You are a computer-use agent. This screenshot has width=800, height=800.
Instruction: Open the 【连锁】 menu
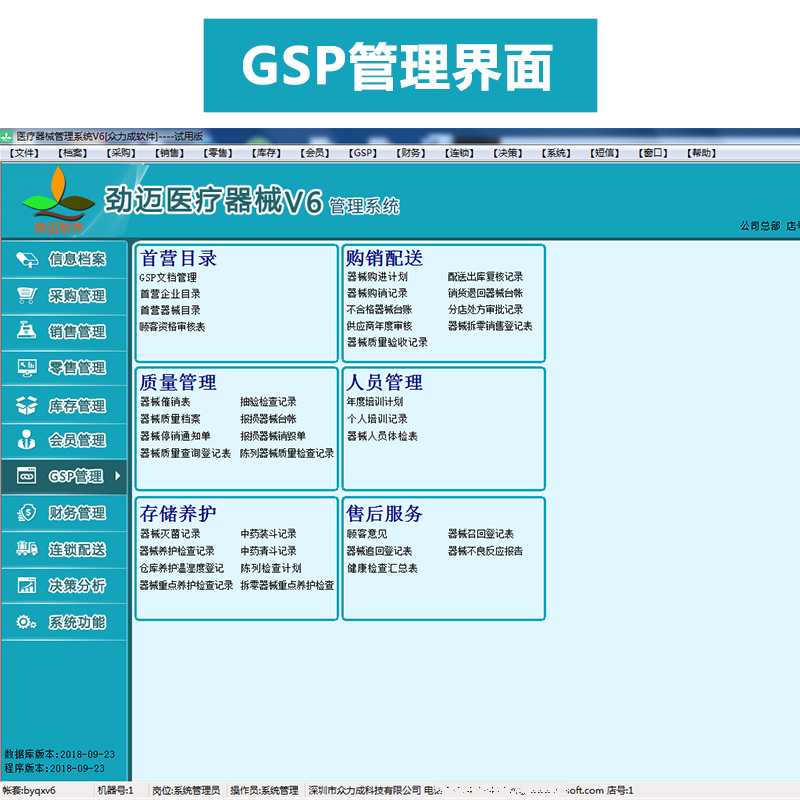[x=459, y=153]
